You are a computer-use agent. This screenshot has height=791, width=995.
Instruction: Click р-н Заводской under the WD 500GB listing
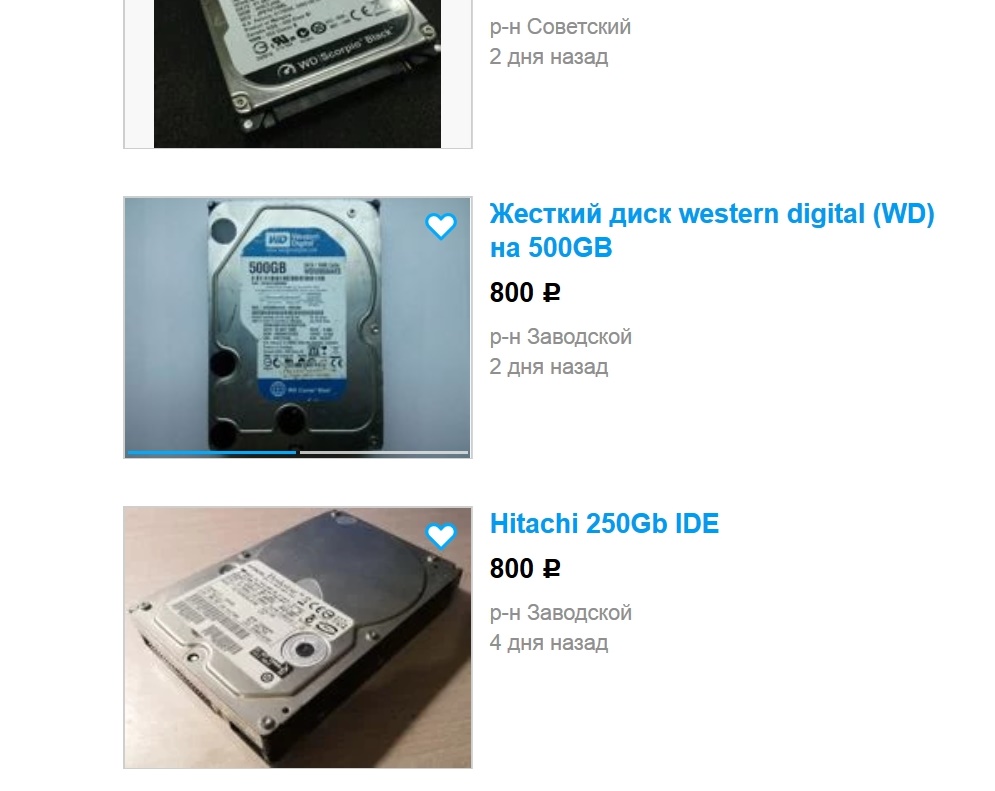(x=560, y=337)
